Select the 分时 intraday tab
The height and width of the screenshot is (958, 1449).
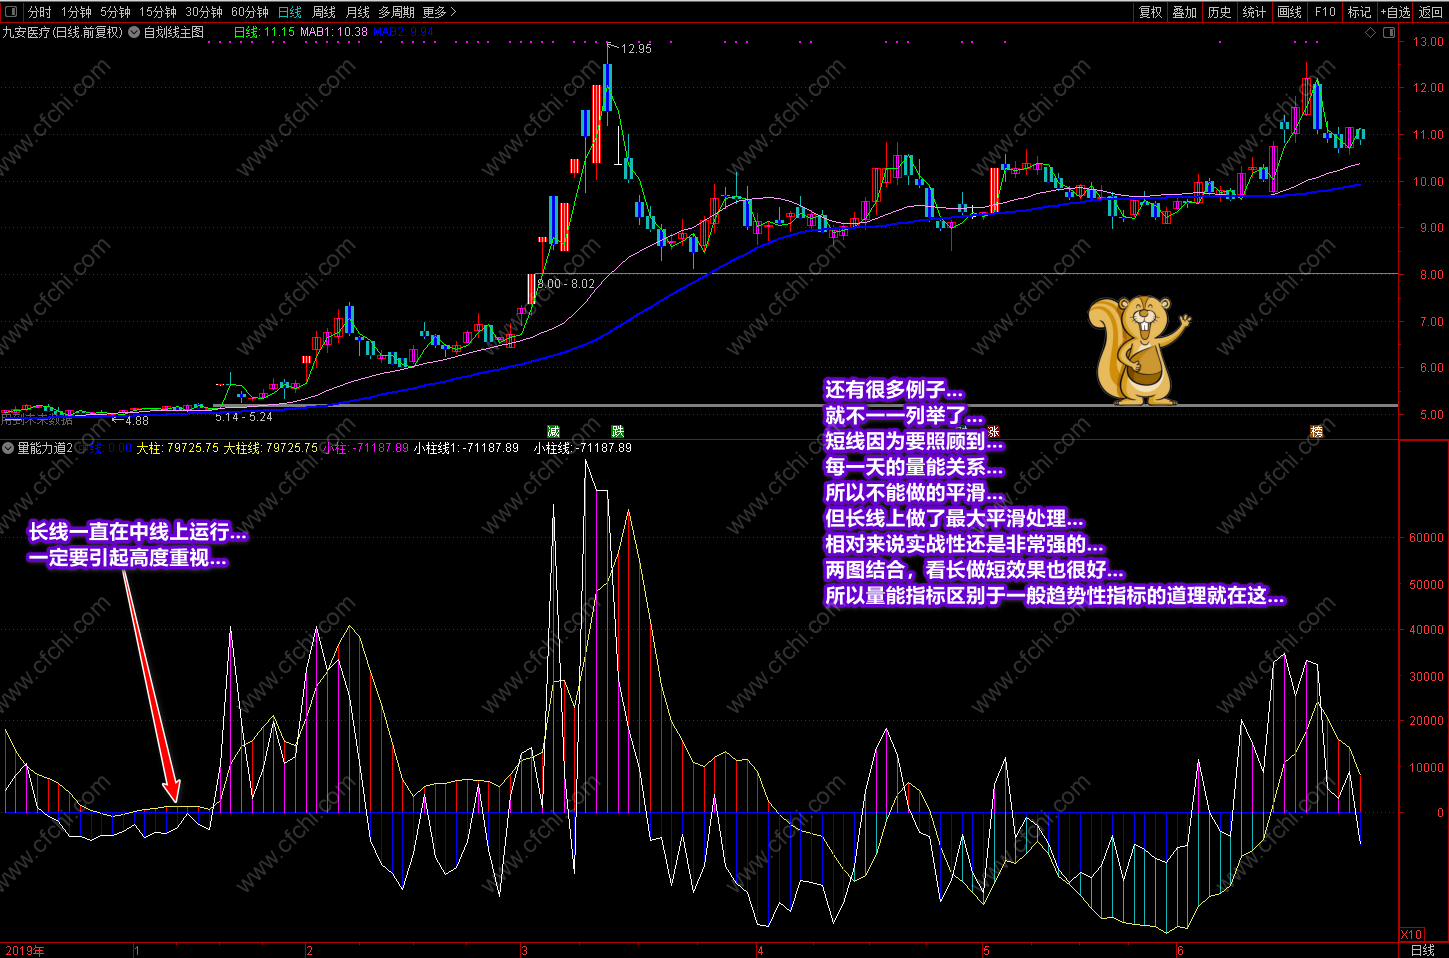click(x=40, y=12)
